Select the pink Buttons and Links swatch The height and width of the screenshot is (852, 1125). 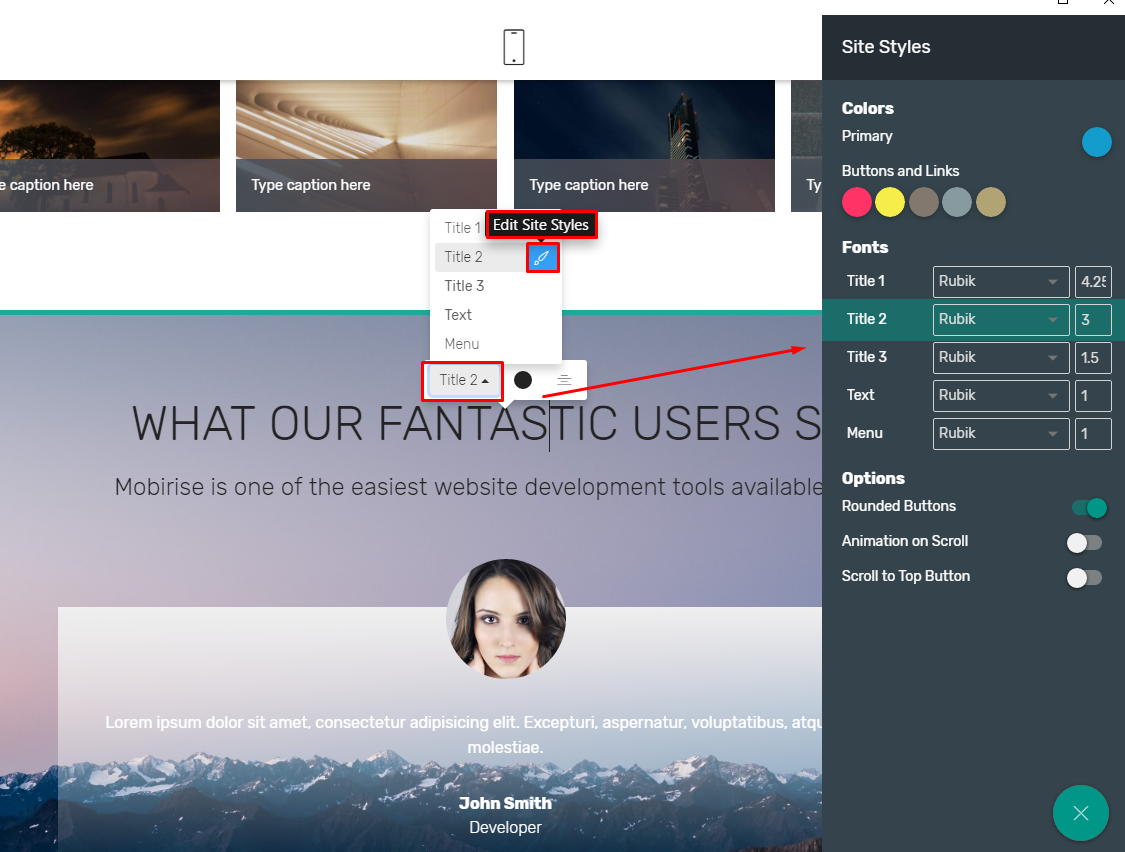click(856, 202)
